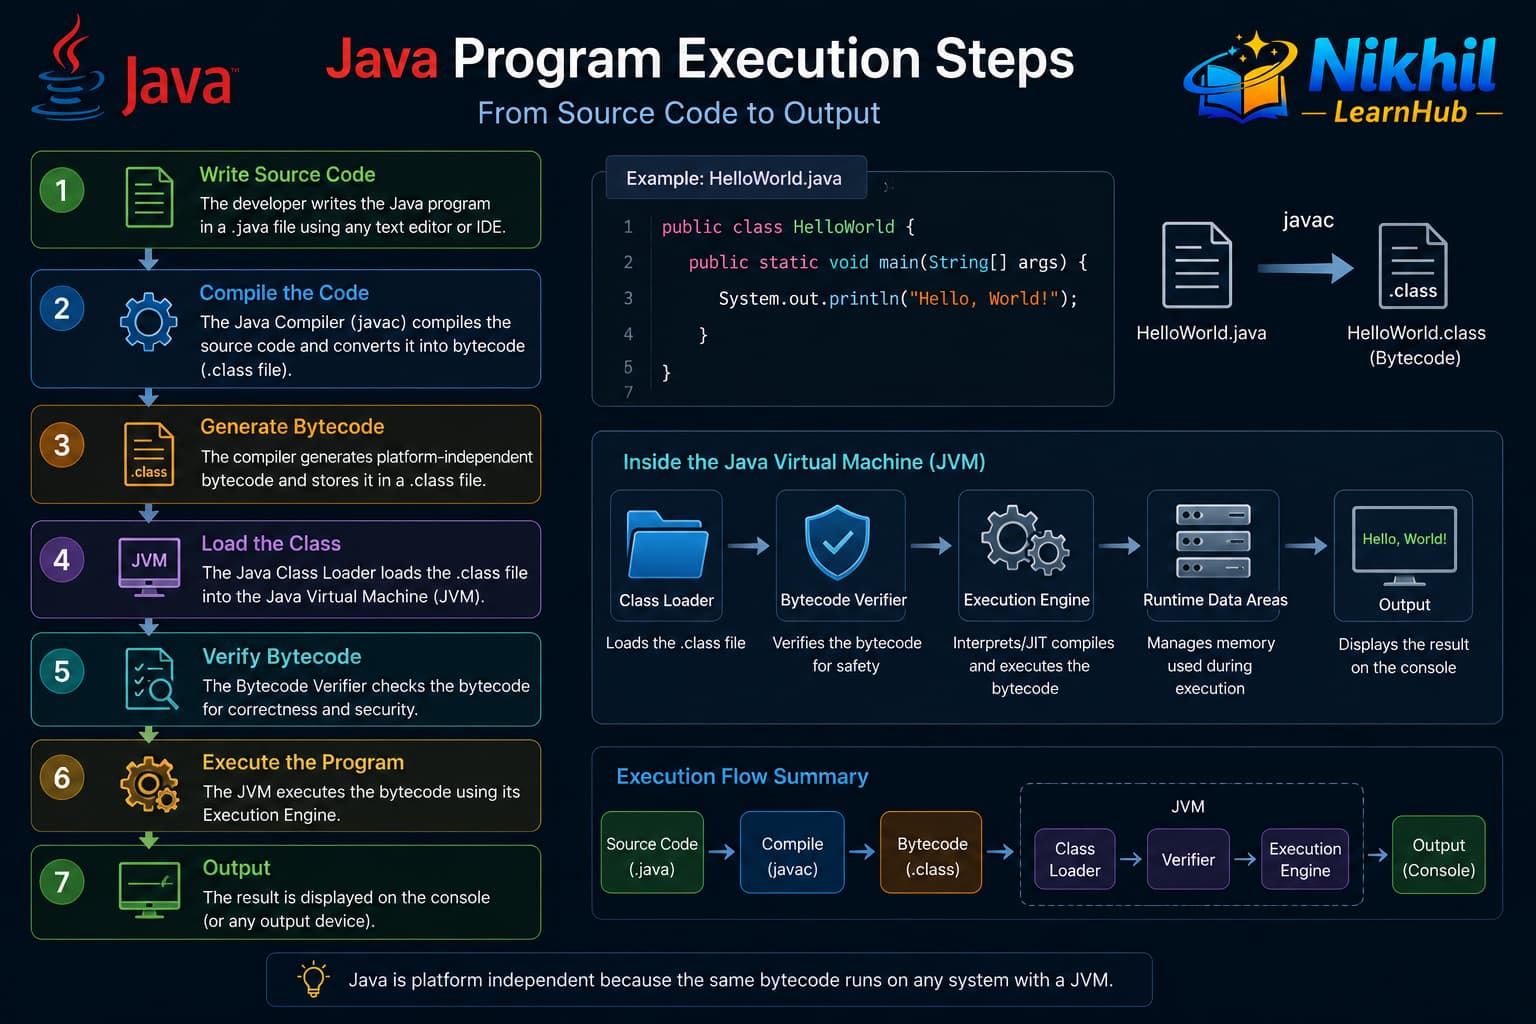Click the Verify Bytecode heading
This screenshot has height=1024, width=1536.
tap(282, 656)
